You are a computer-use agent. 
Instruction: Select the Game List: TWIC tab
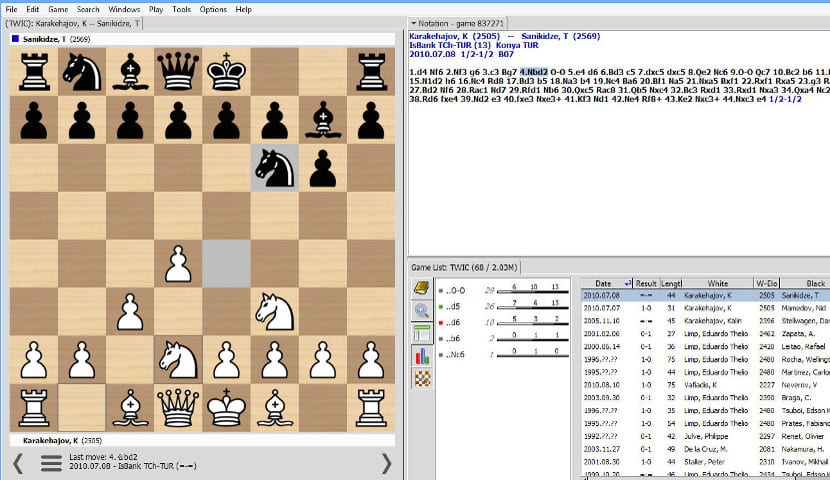[464, 267]
